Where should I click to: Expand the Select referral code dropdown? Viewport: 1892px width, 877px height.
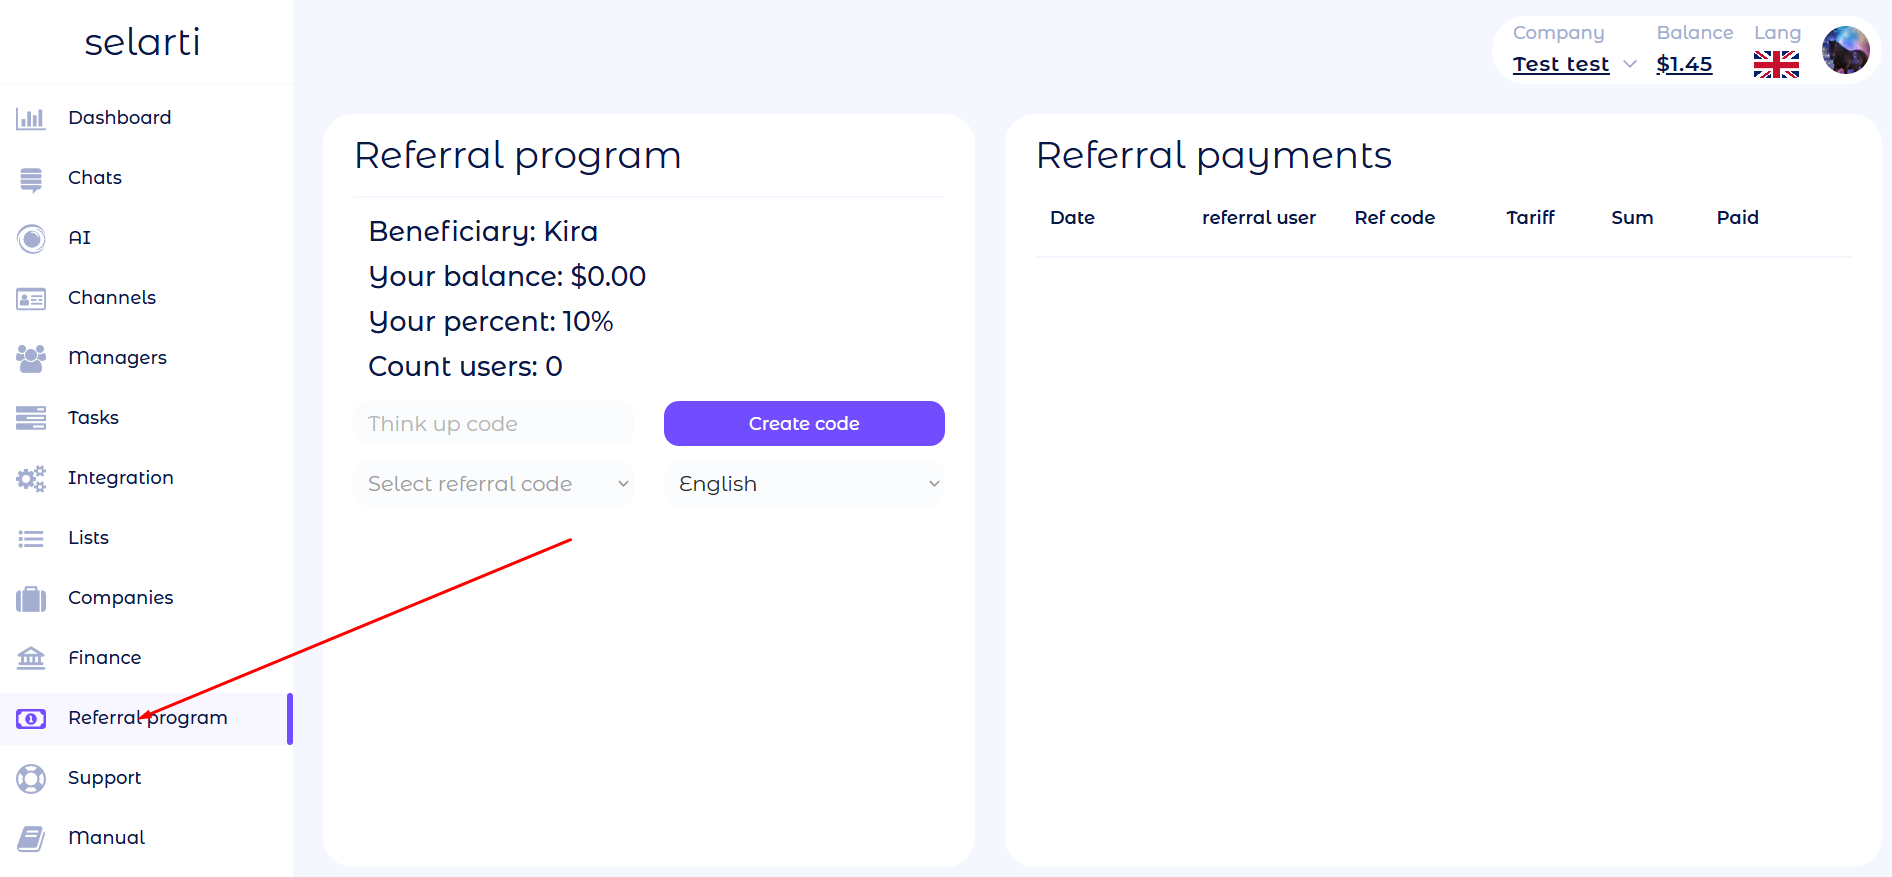[494, 484]
